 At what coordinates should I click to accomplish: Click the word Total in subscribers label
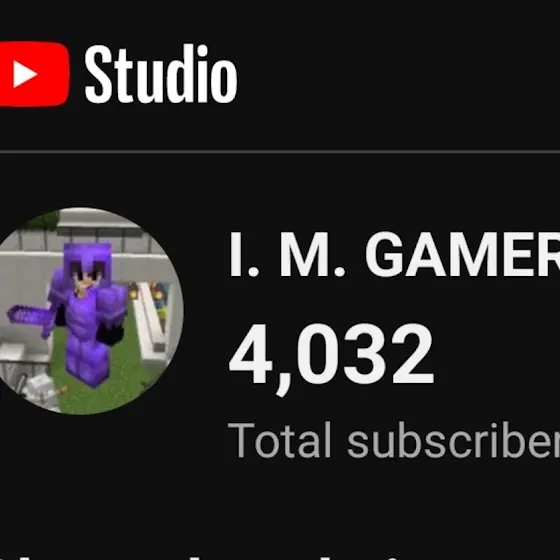point(280,440)
